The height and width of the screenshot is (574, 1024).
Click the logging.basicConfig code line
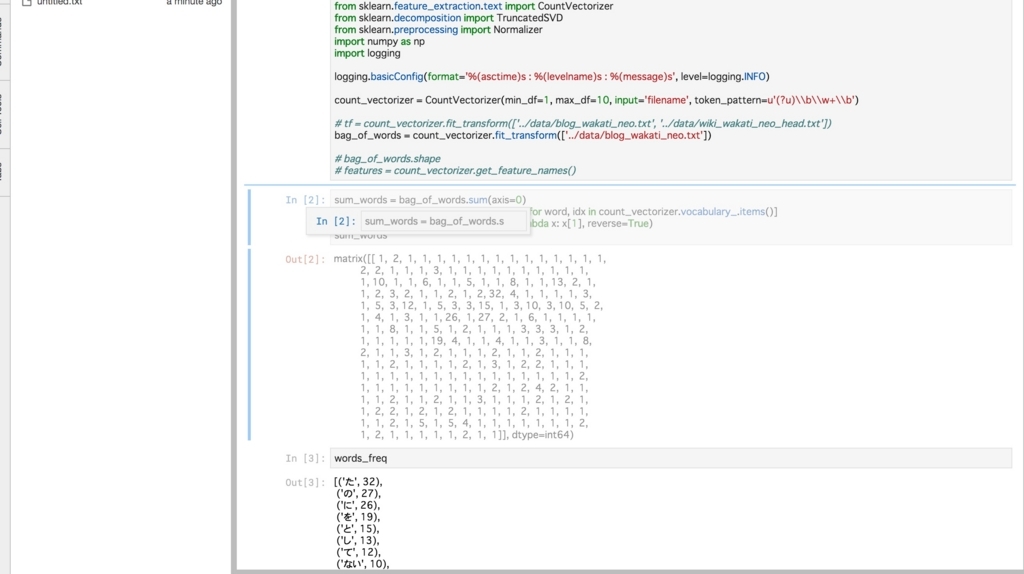[x=552, y=77]
